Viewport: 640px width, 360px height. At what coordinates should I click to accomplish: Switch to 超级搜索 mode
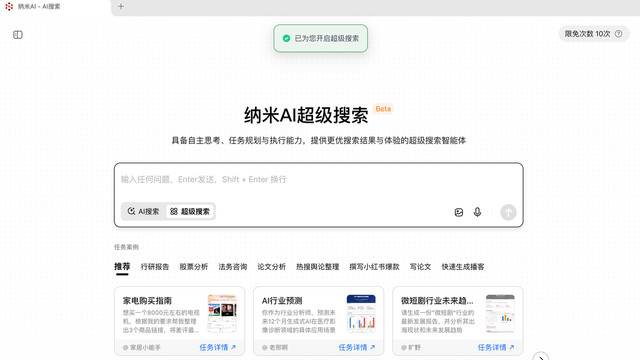click(190, 211)
